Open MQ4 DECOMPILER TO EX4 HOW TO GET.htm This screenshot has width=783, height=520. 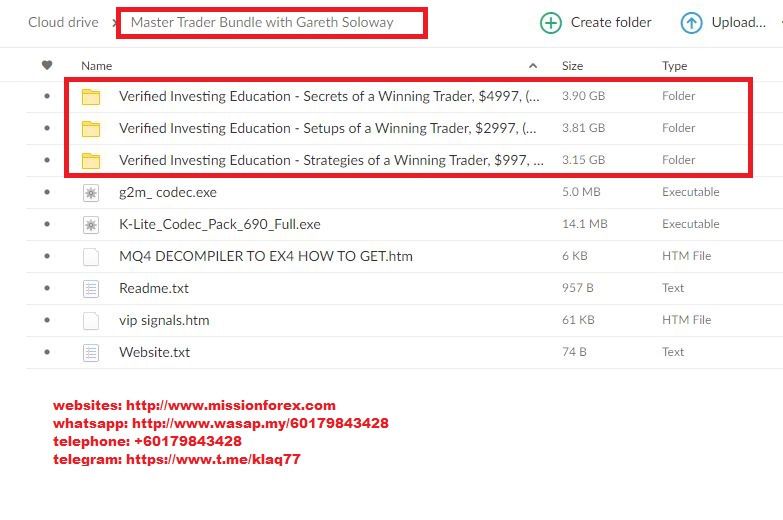point(265,256)
